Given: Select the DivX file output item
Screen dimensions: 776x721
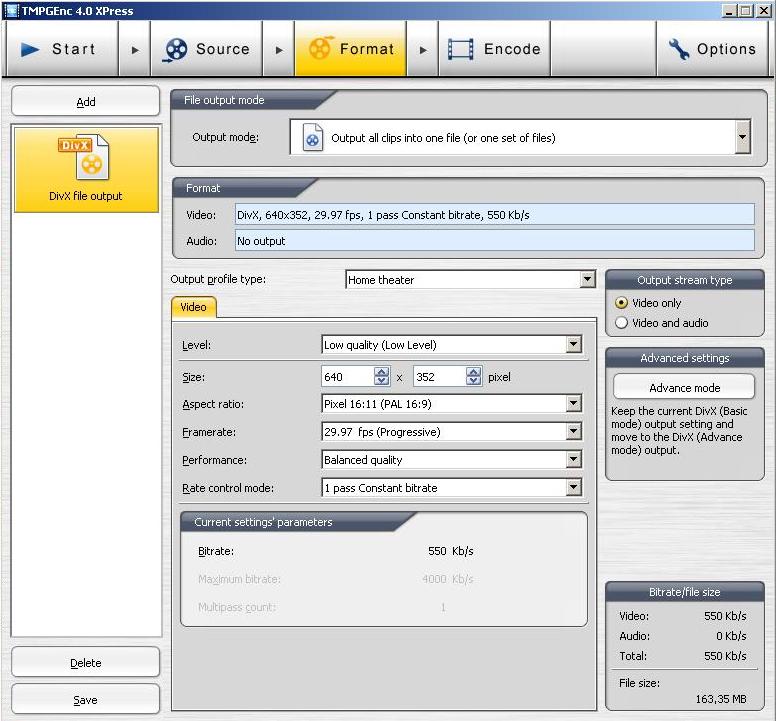Looking at the screenshot, I should click(86, 170).
